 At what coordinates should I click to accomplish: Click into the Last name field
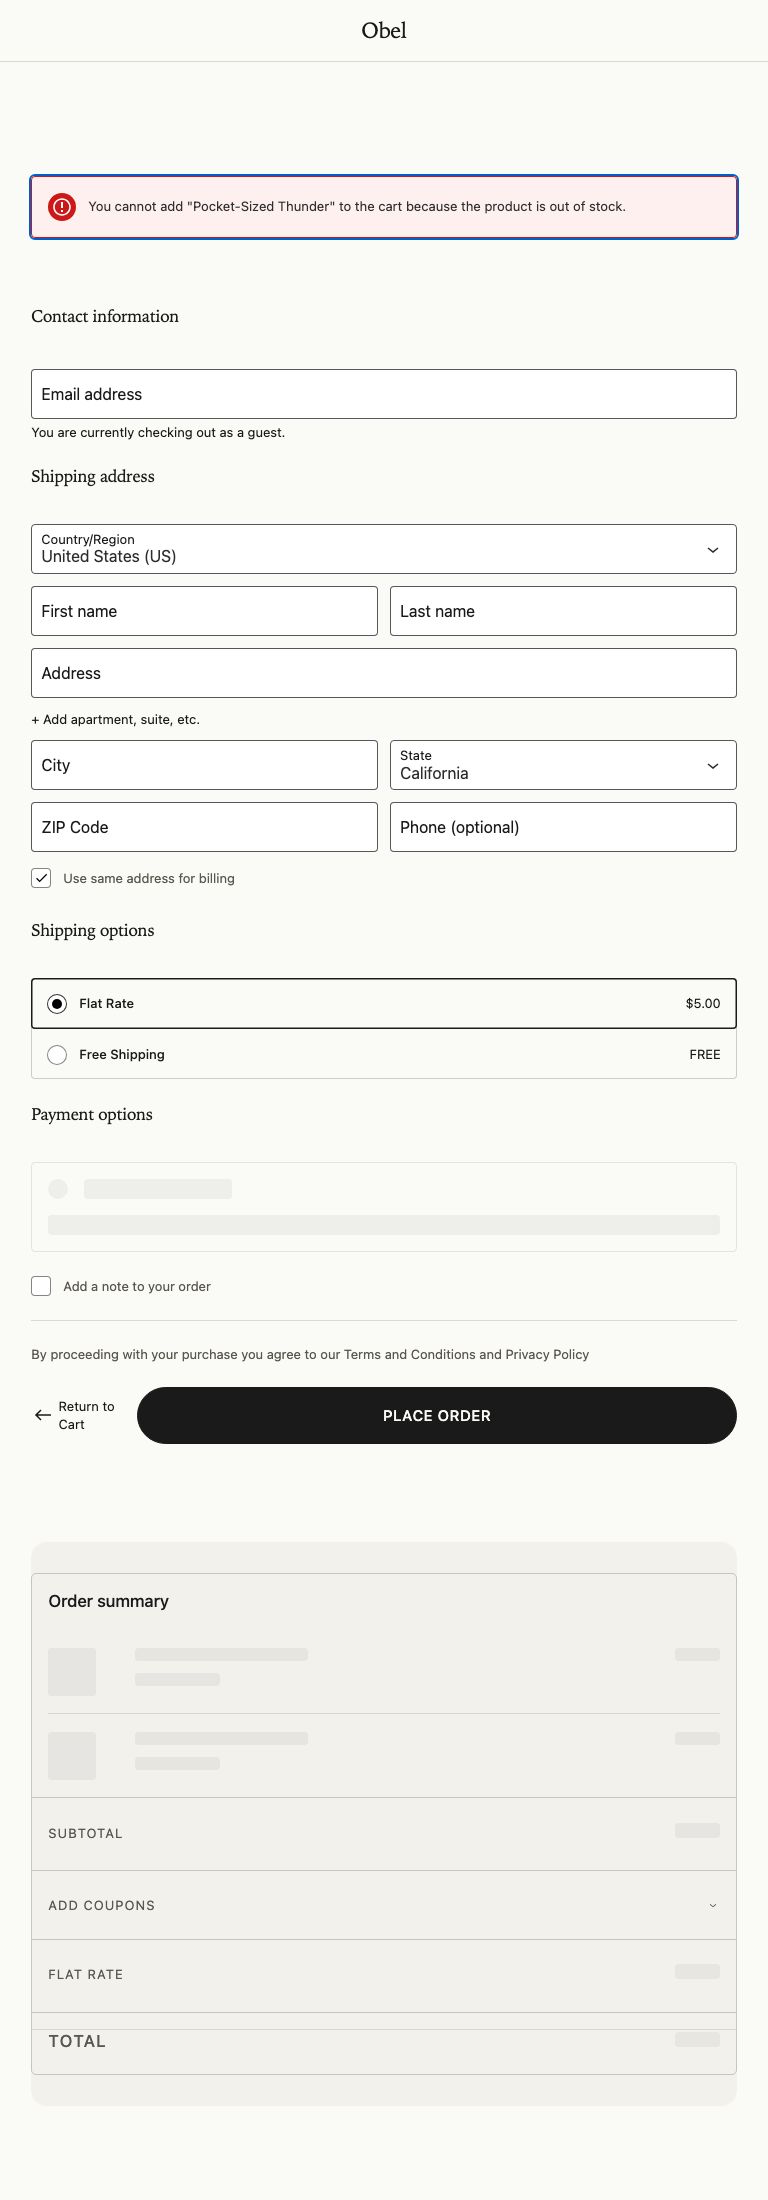click(563, 611)
